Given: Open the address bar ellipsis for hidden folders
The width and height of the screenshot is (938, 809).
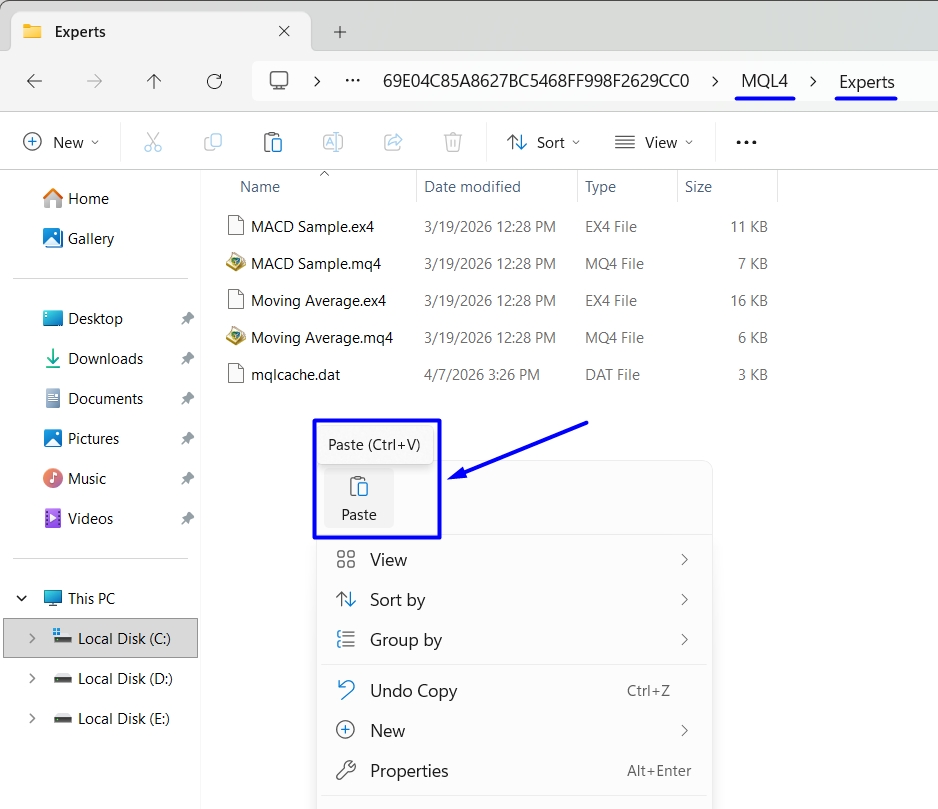Looking at the screenshot, I should [353, 80].
